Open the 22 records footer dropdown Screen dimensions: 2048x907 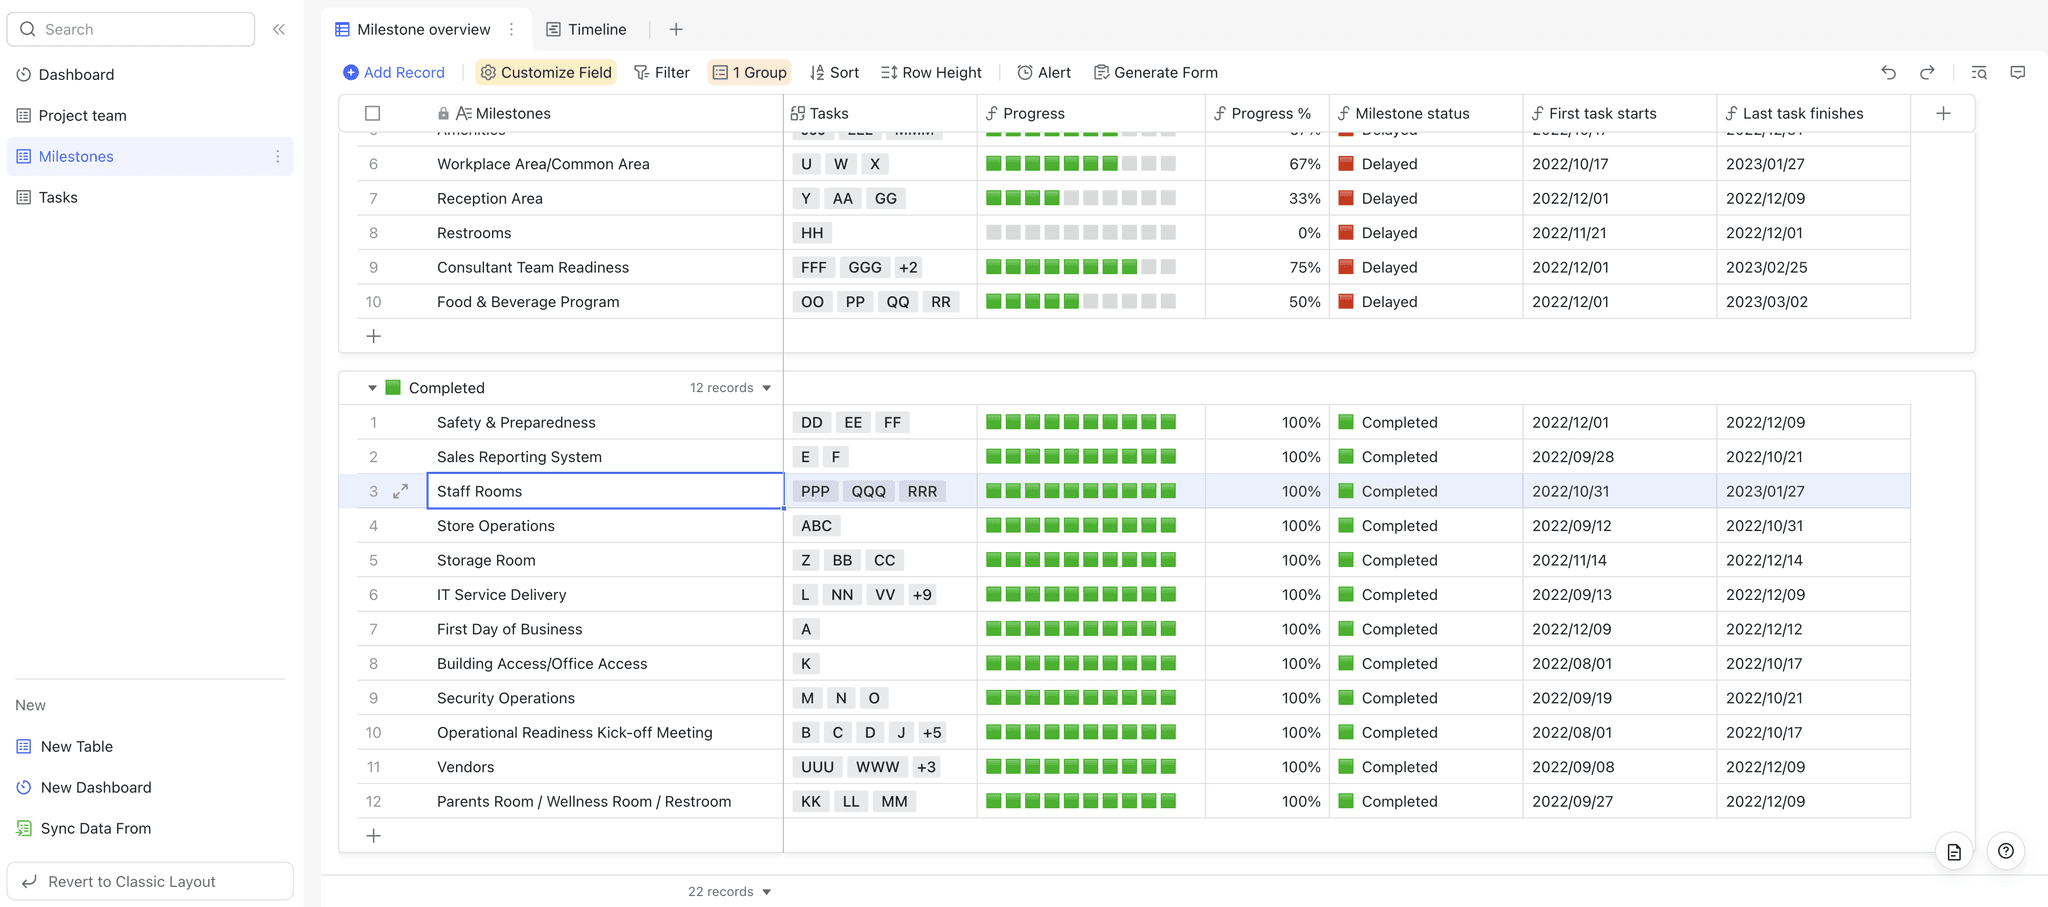click(730, 891)
